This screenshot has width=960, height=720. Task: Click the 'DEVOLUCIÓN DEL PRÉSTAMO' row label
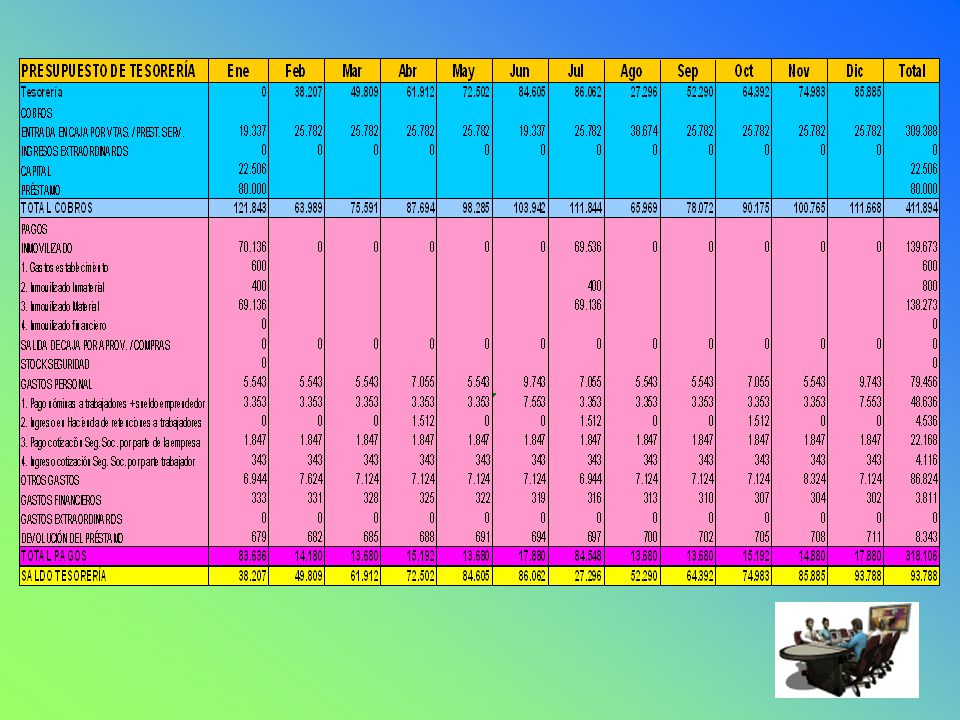coord(72,538)
